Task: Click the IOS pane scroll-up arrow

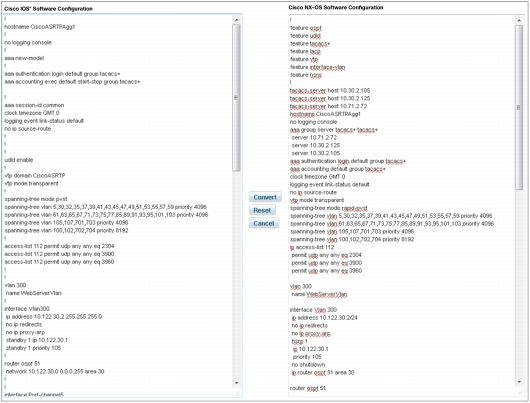Action: pyautogui.click(x=237, y=20)
